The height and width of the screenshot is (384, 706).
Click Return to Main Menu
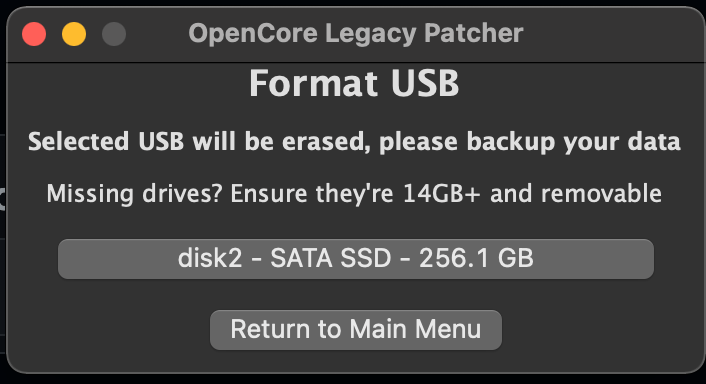click(356, 330)
